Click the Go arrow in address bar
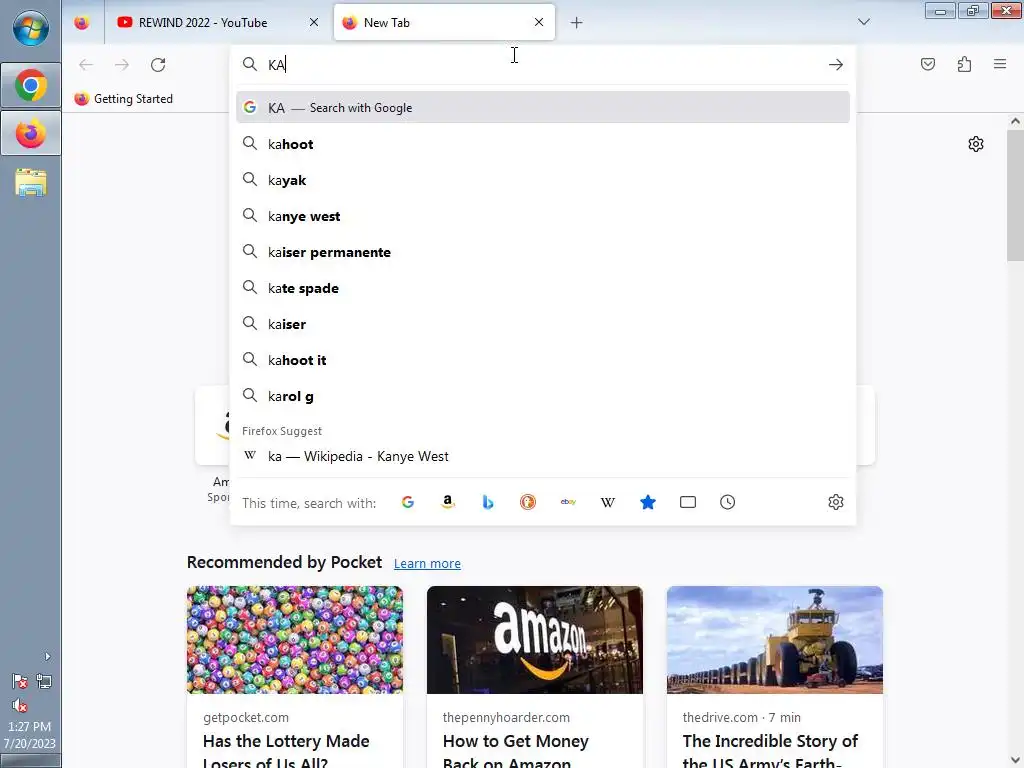The image size is (1024, 768). click(836, 65)
